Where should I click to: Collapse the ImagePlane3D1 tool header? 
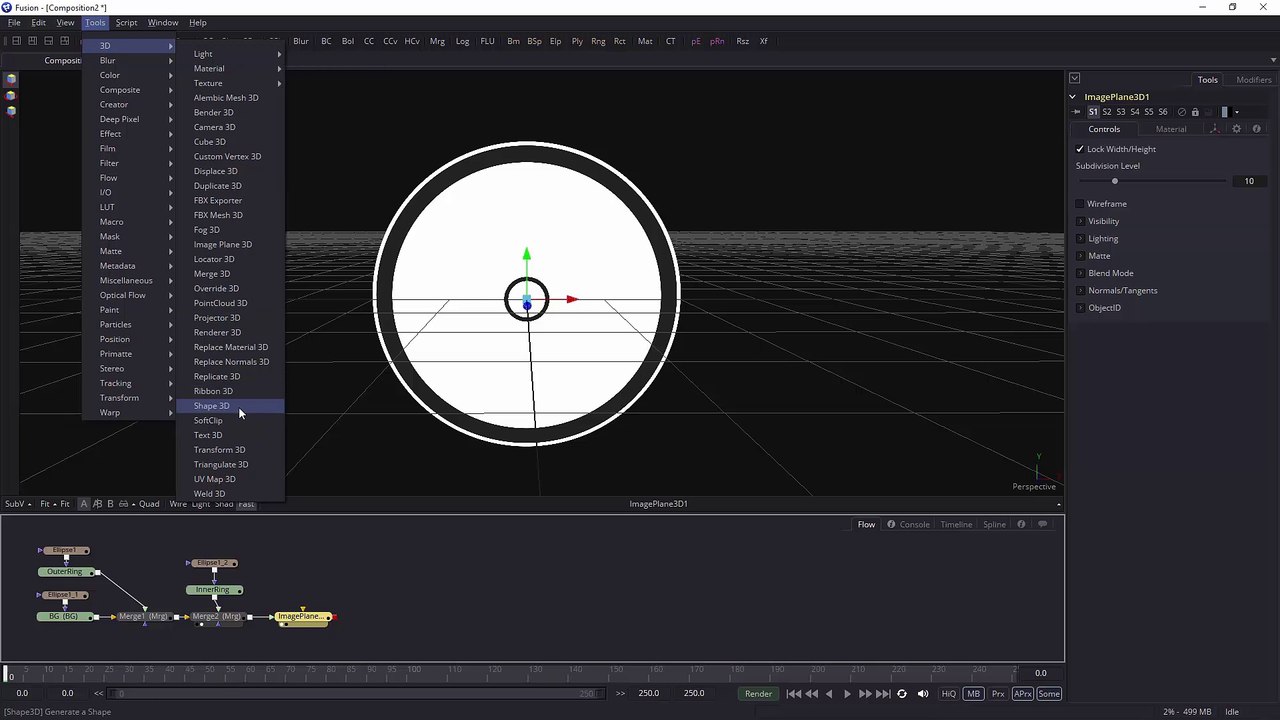tap(1073, 97)
